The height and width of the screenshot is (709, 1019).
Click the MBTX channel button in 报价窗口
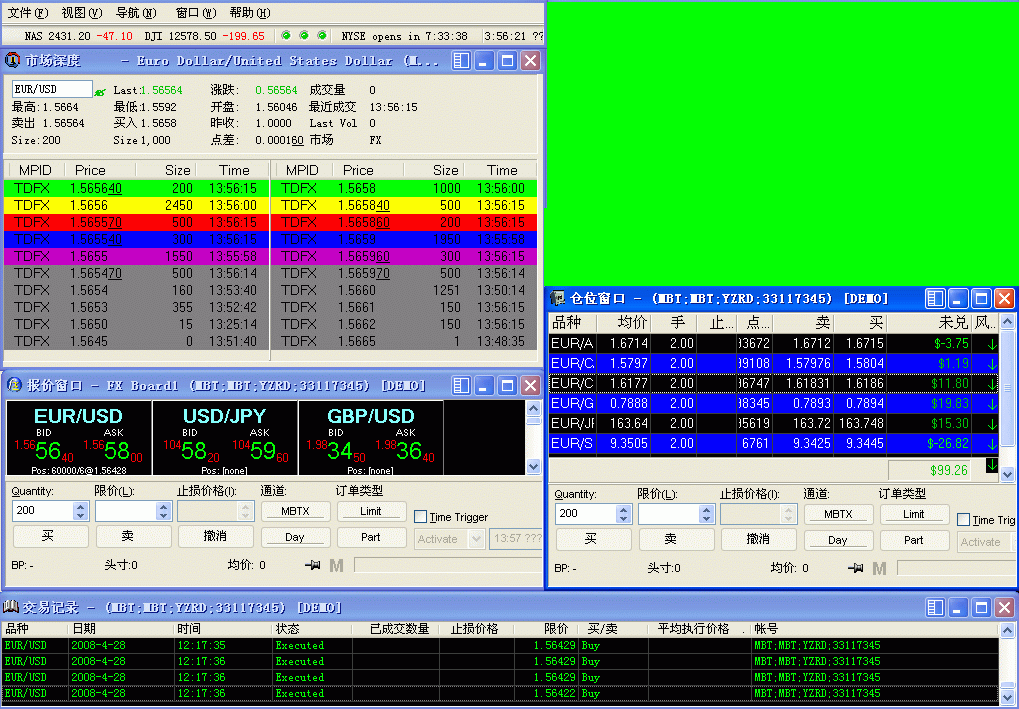(x=296, y=511)
